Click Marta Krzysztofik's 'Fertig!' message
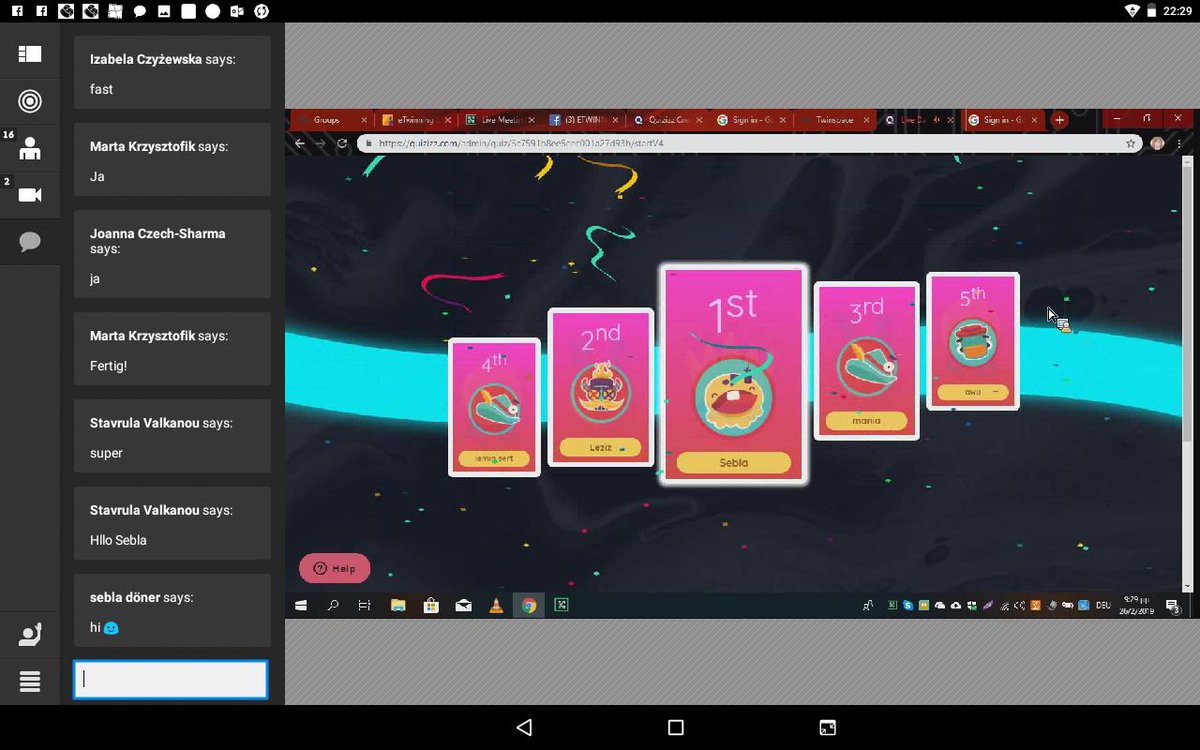This screenshot has width=1200, height=750. coord(173,348)
